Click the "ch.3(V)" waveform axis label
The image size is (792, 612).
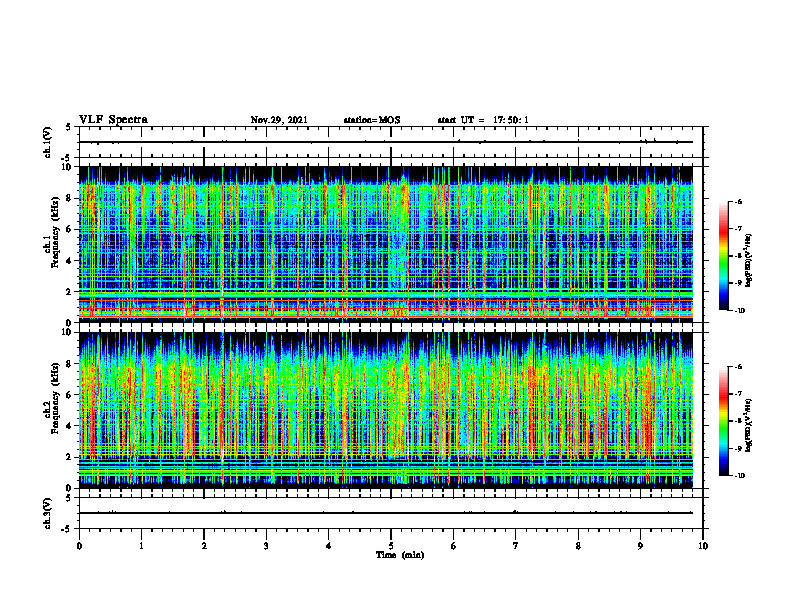(48, 513)
